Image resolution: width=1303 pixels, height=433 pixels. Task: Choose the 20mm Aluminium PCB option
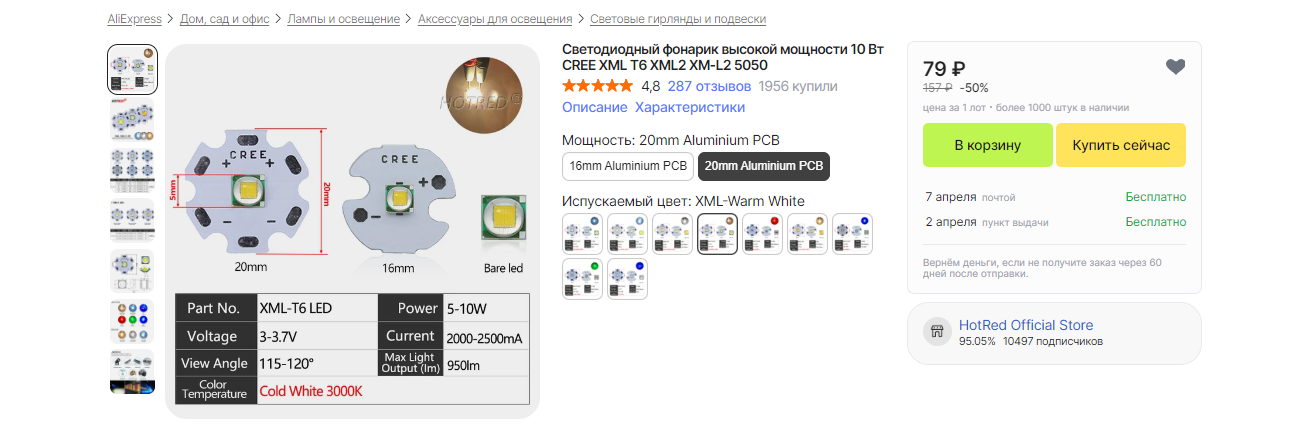pyautogui.click(x=763, y=166)
